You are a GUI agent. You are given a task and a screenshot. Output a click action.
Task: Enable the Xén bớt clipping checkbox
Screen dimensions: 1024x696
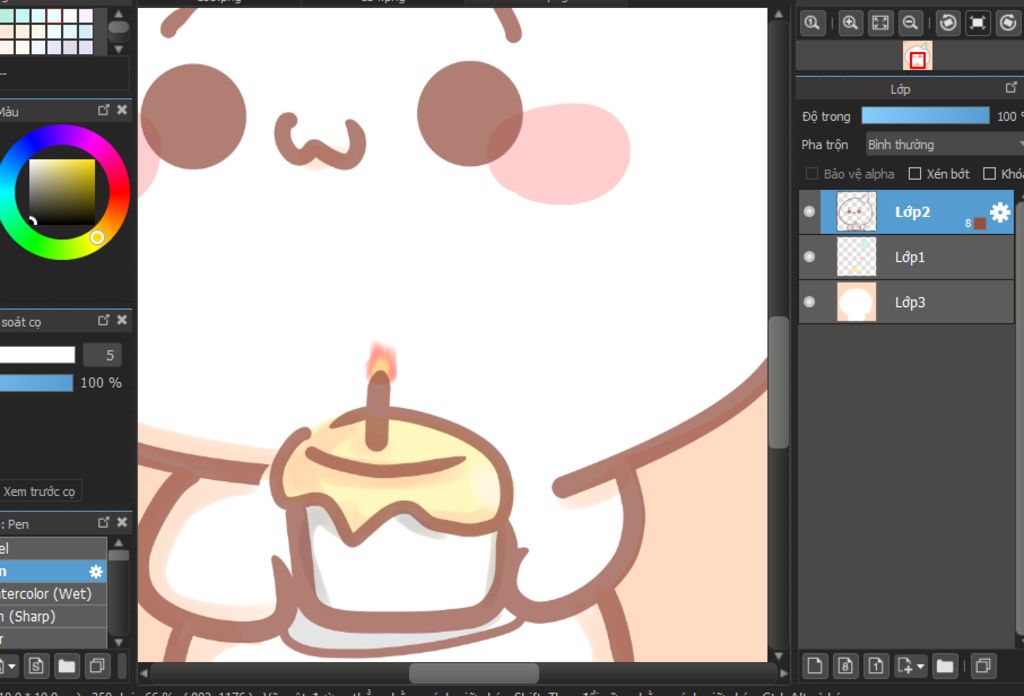(915, 174)
